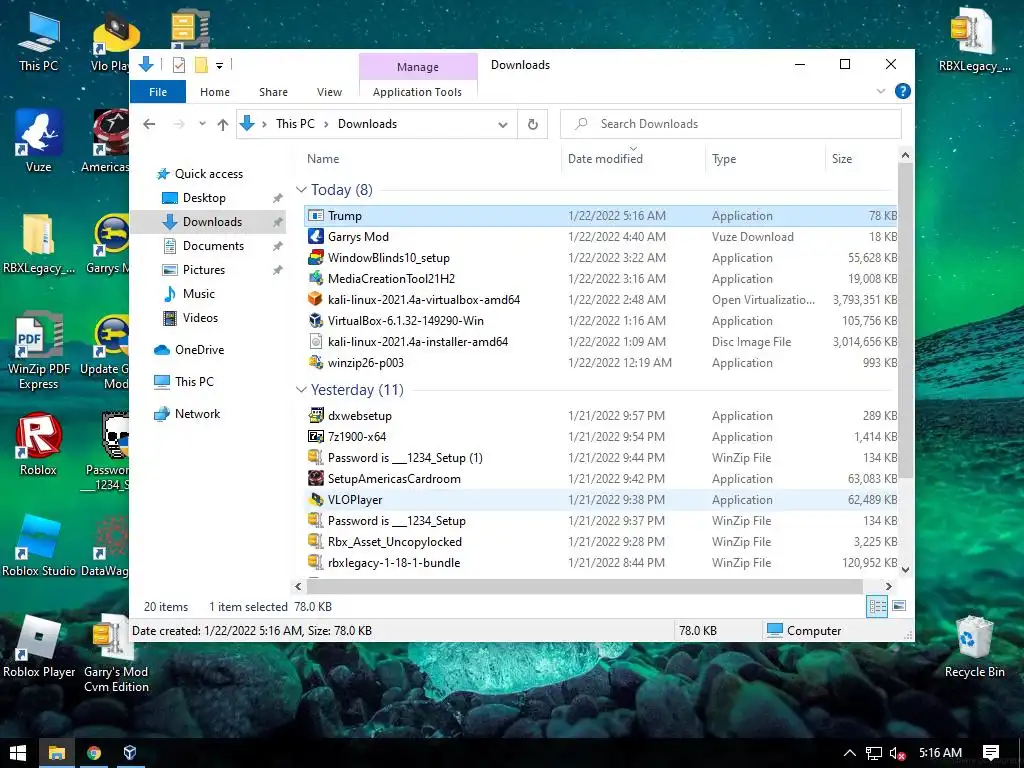1024x768 pixels.
Task: Collapse the Yesterday (11) group
Action: pos(301,389)
